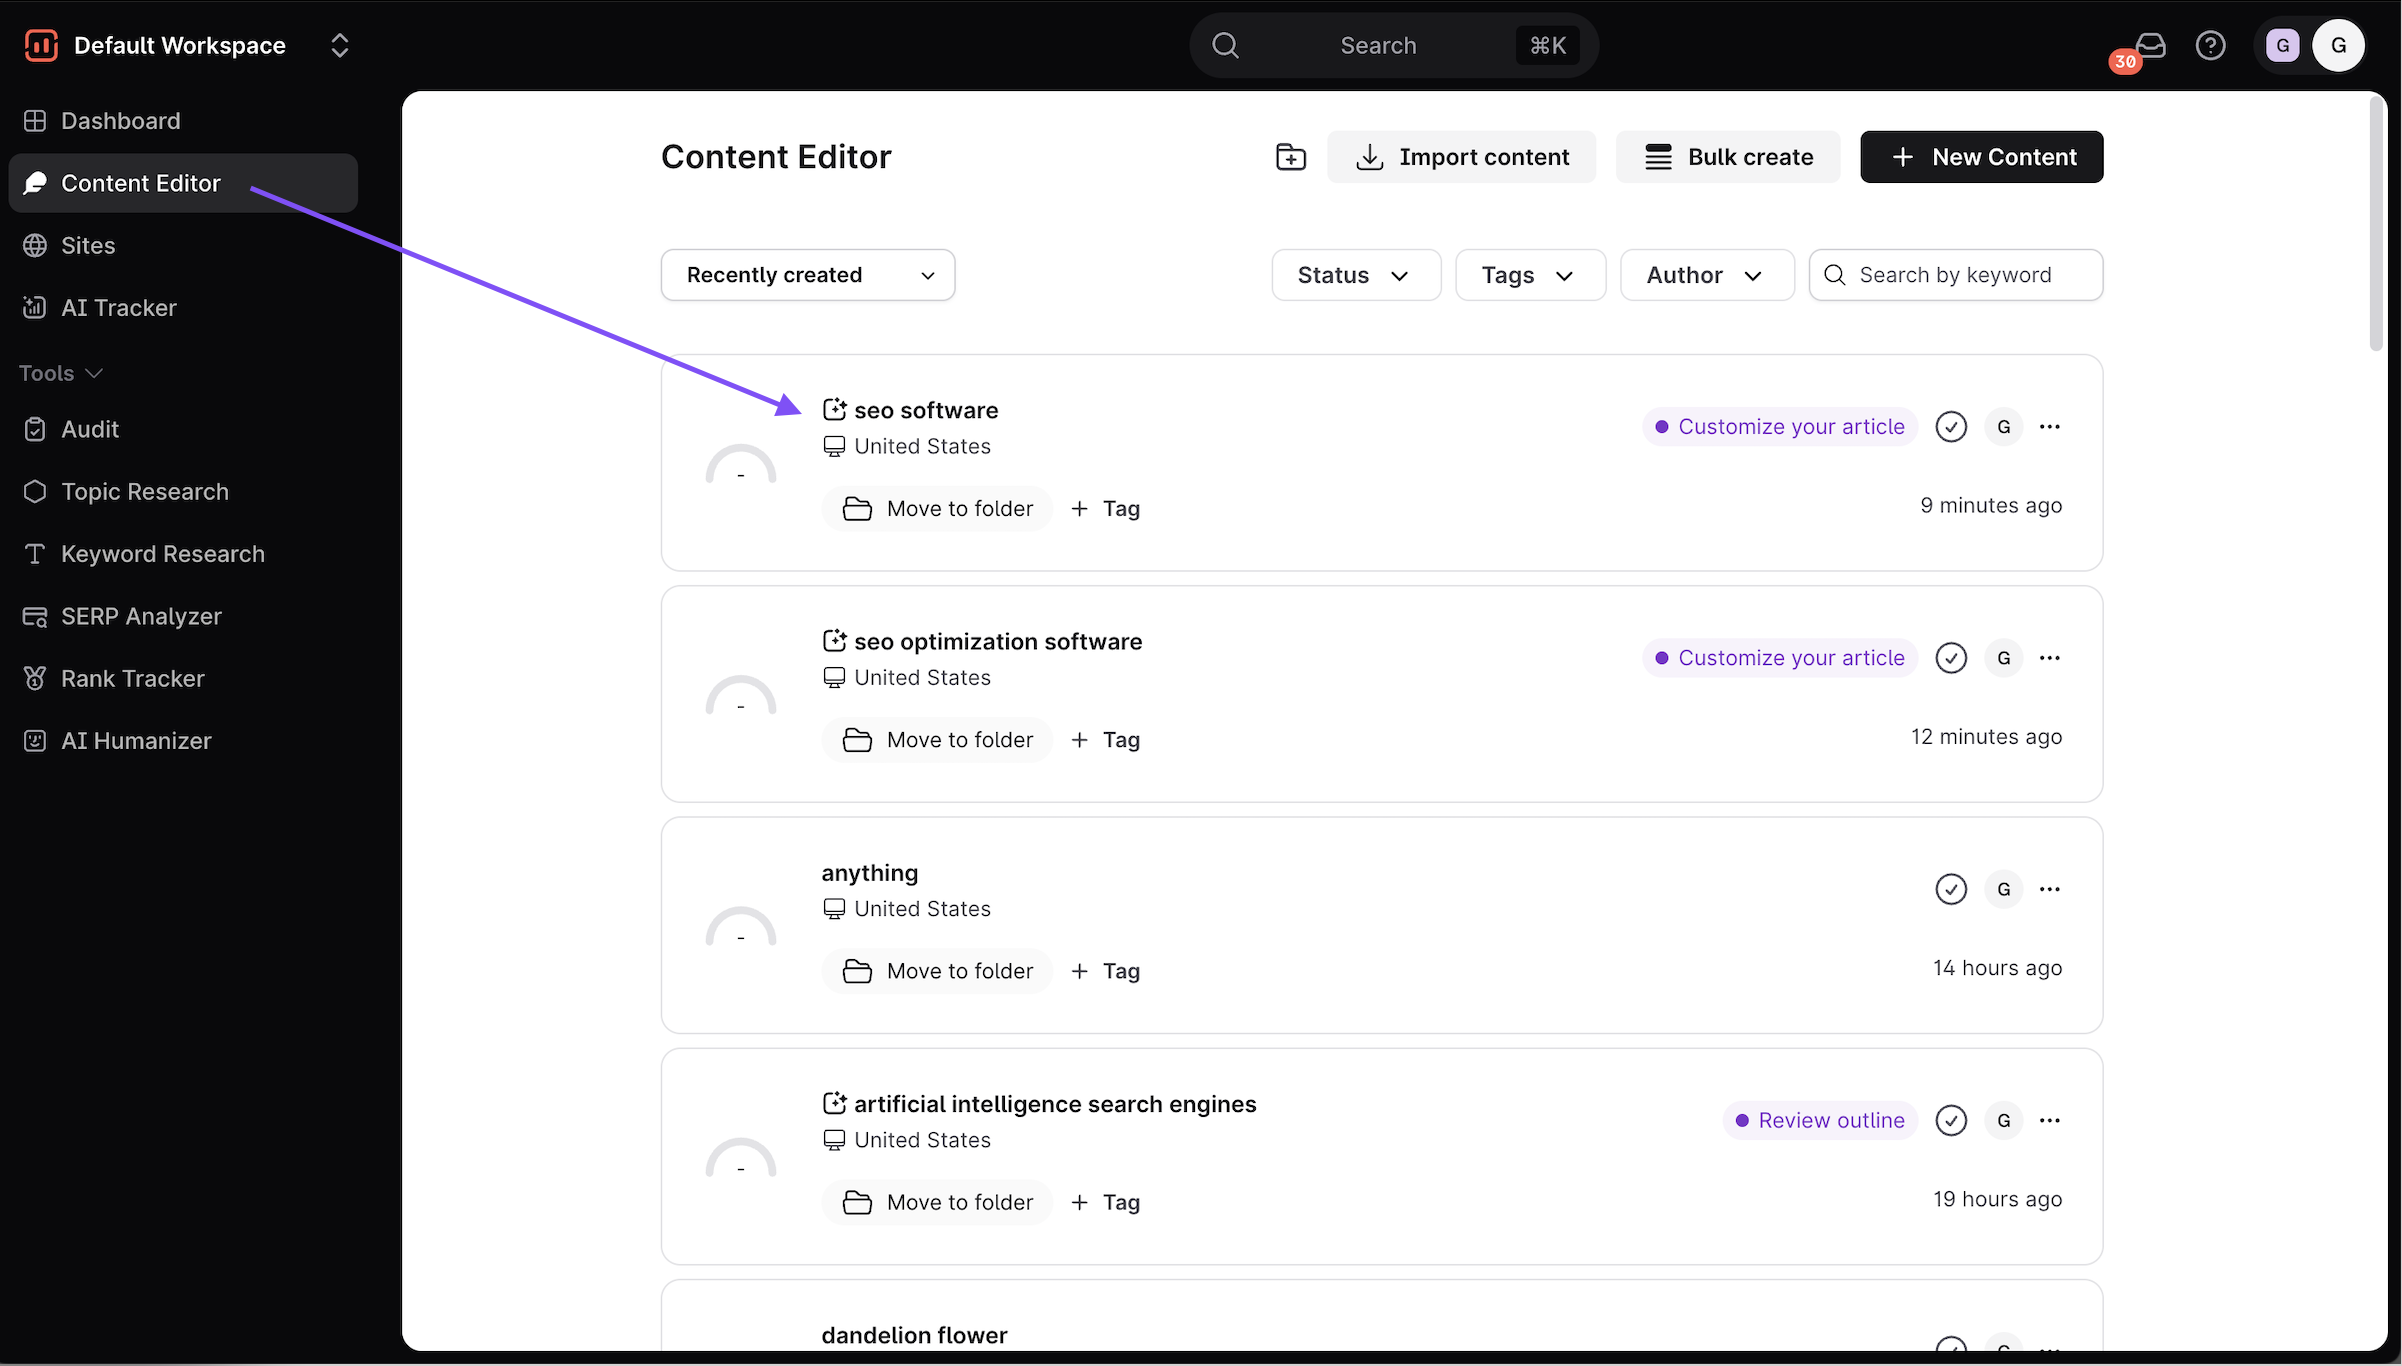Viewport: 2402px width, 1366px height.
Task: Go to AI Tracker in sidebar
Action: click(x=118, y=308)
